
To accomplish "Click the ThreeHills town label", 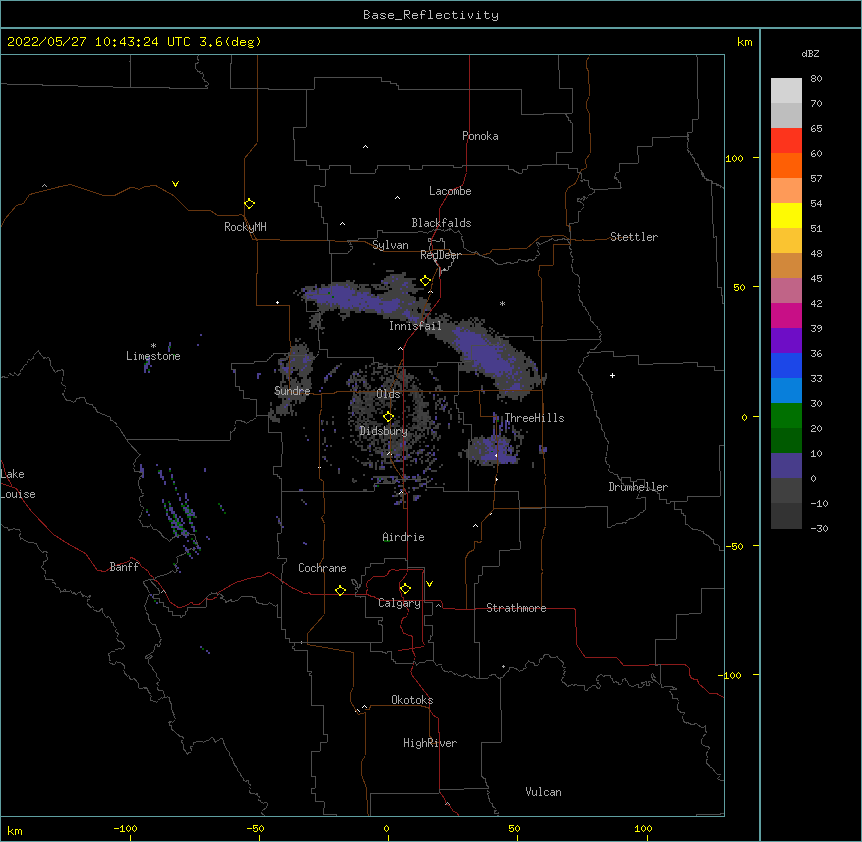I will (534, 418).
